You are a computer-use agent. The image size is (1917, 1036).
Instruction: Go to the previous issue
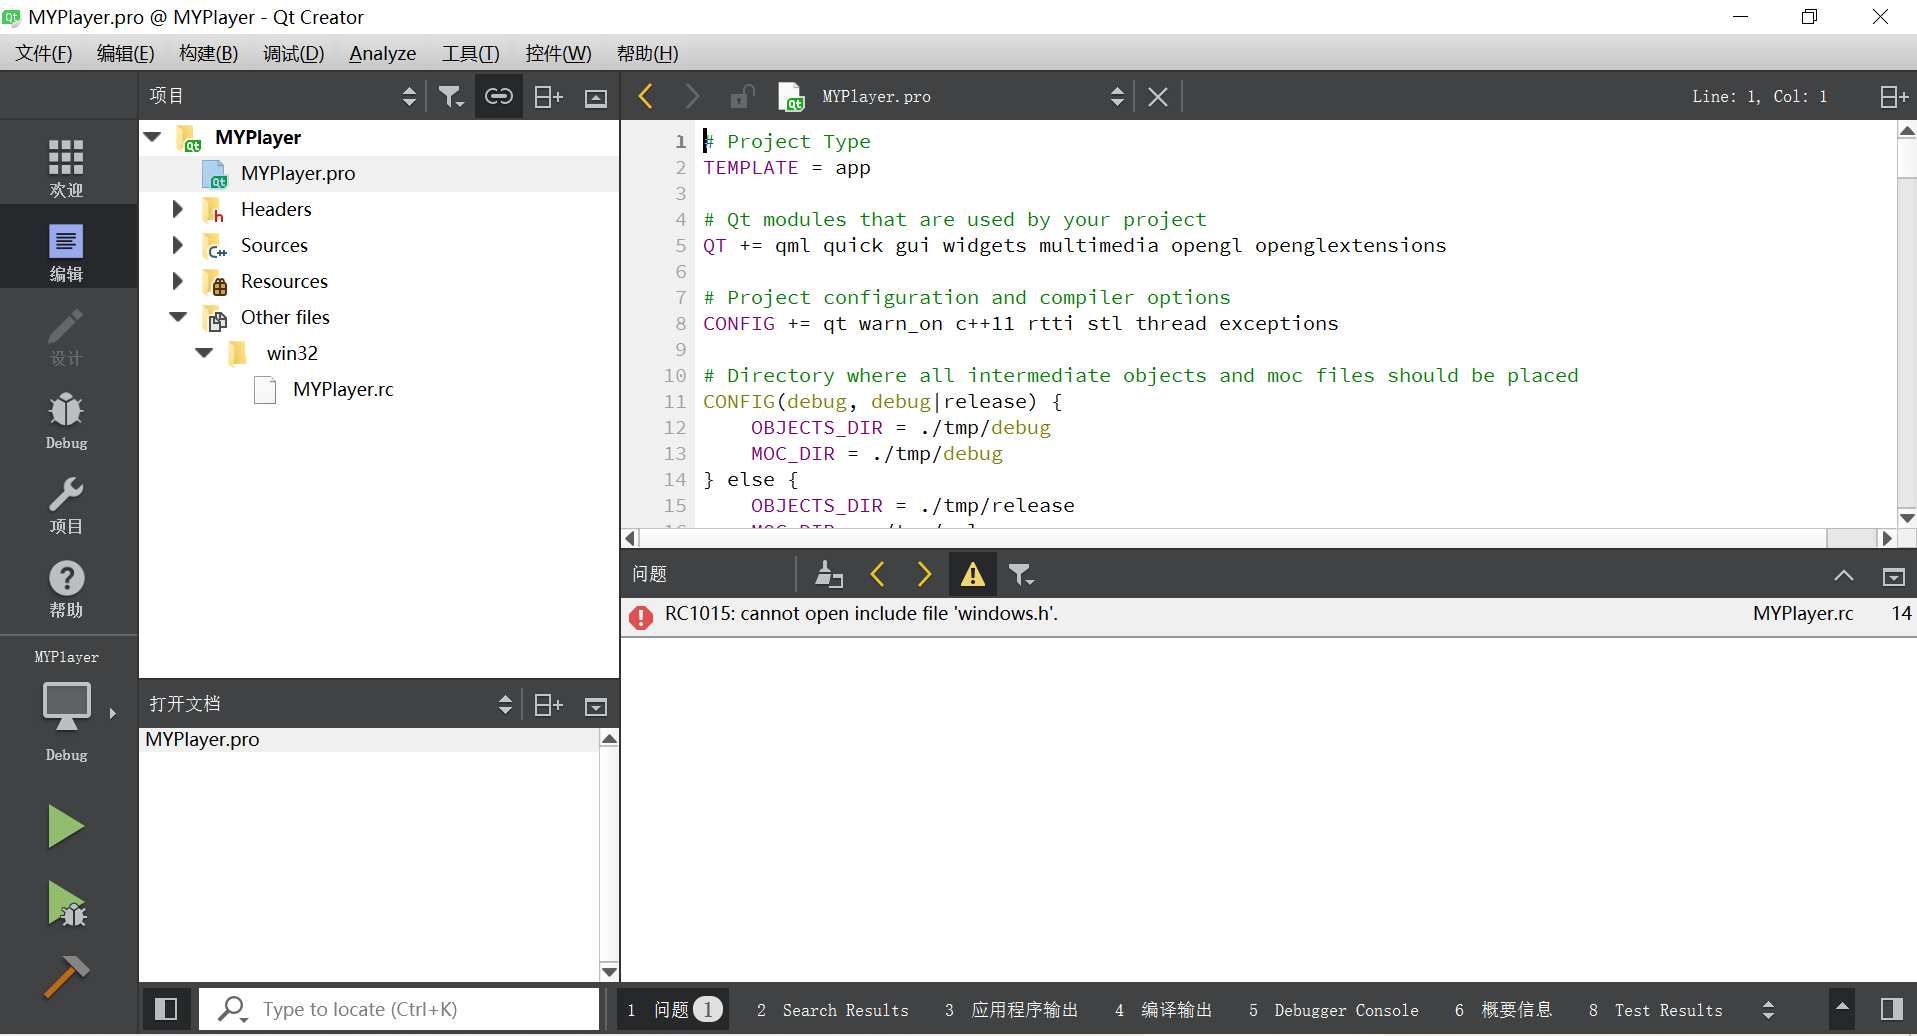coord(878,574)
